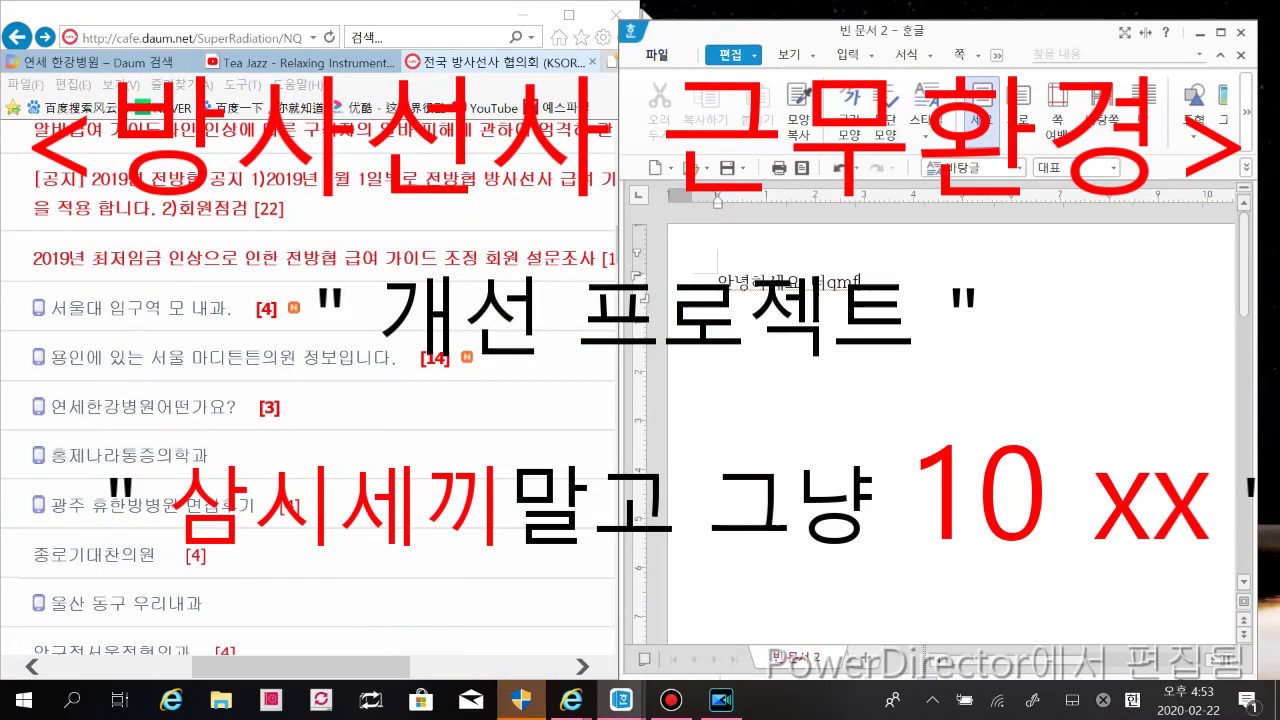Click the Help question mark in Hangul title bar
1280x720 pixels.
[1166, 33]
